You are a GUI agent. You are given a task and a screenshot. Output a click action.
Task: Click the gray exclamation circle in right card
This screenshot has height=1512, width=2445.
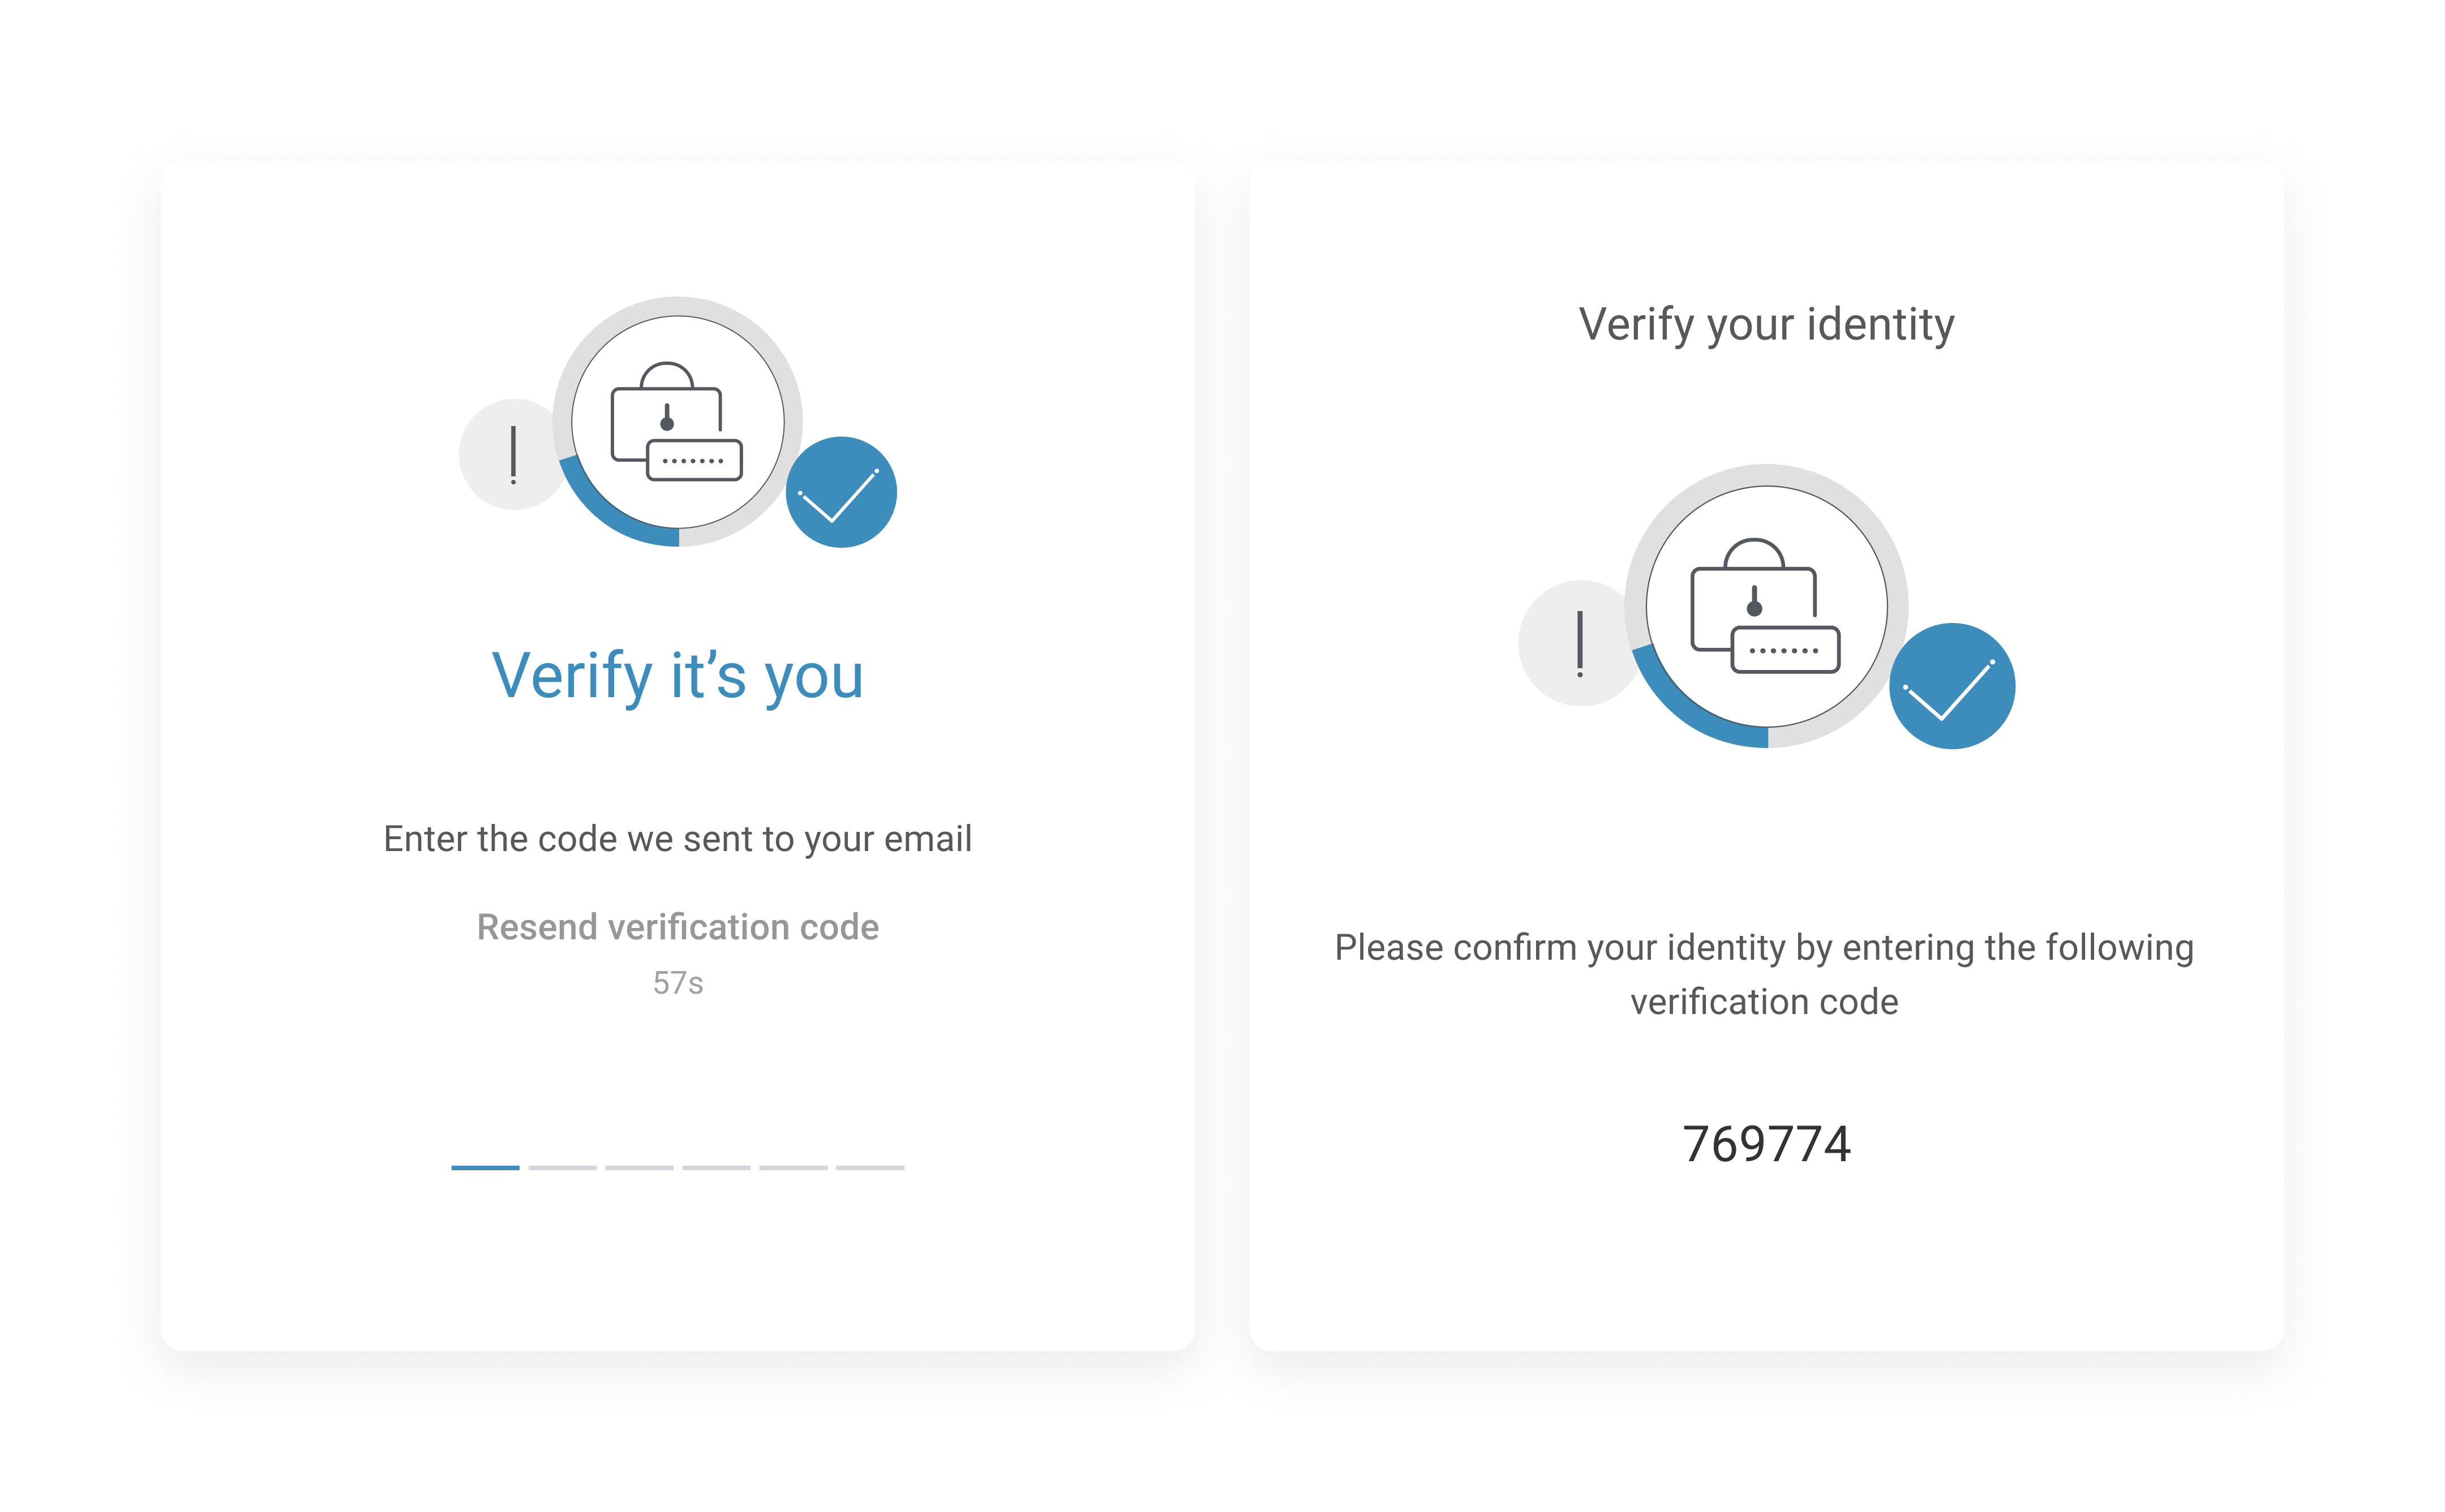coord(1580,643)
